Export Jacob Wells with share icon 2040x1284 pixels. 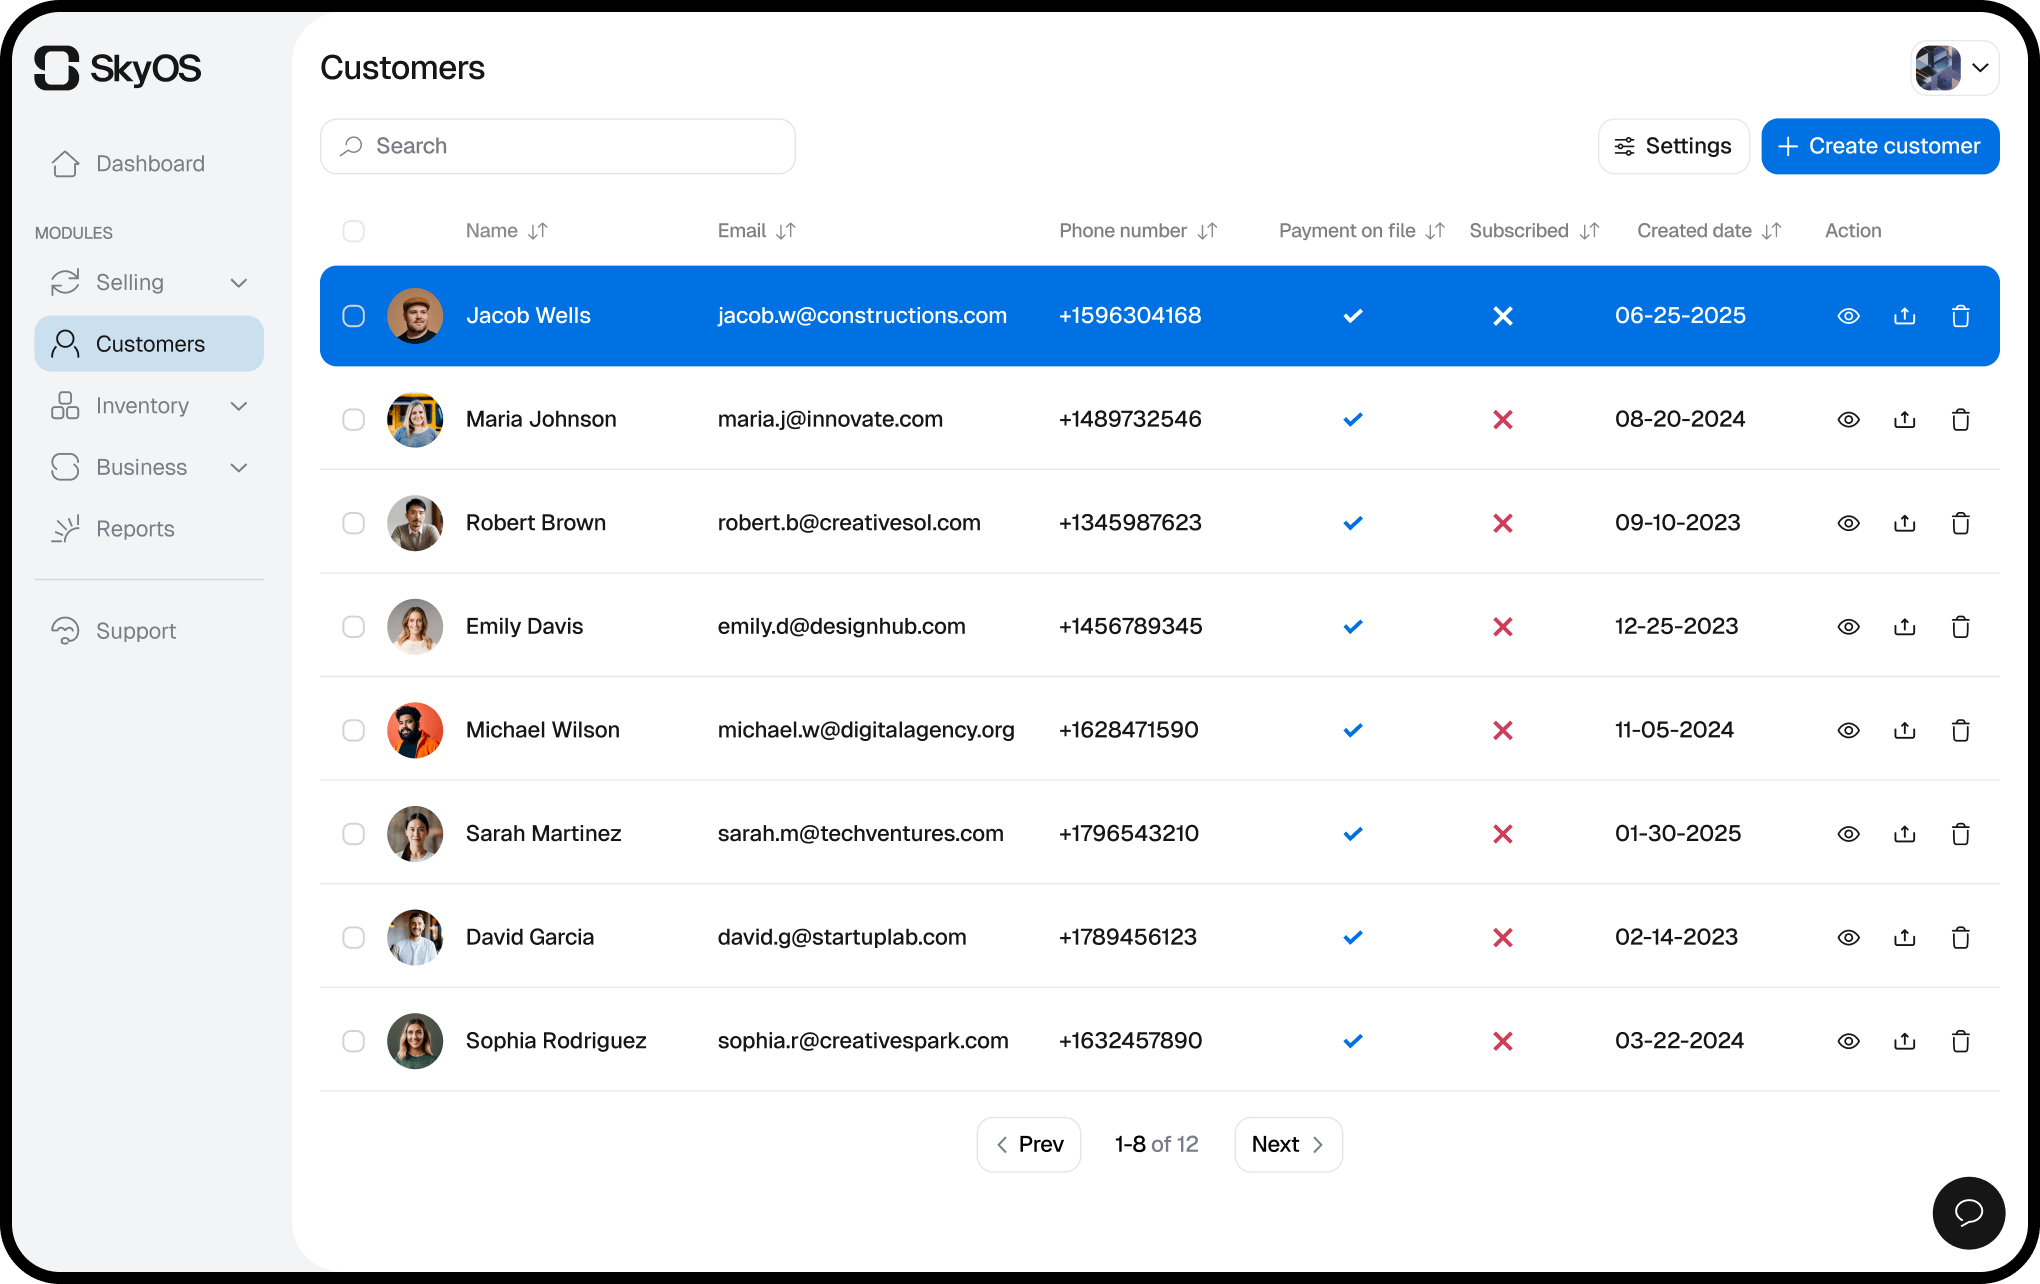pos(1904,316)
